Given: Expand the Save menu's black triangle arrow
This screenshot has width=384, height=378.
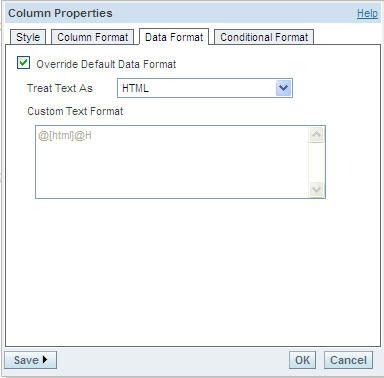Looking at the screenshot, I should point(45,360).
